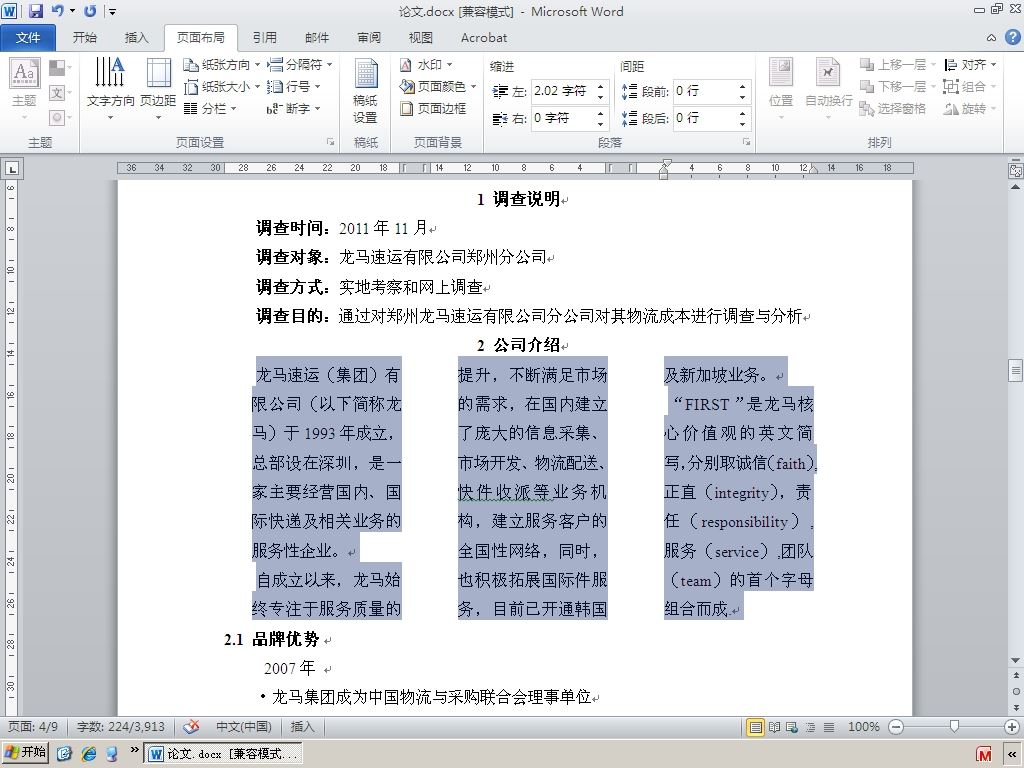The image size is (1024, 768).
Task: Toggle the Insert (插入) mode indicator
Action: [302, 727]
